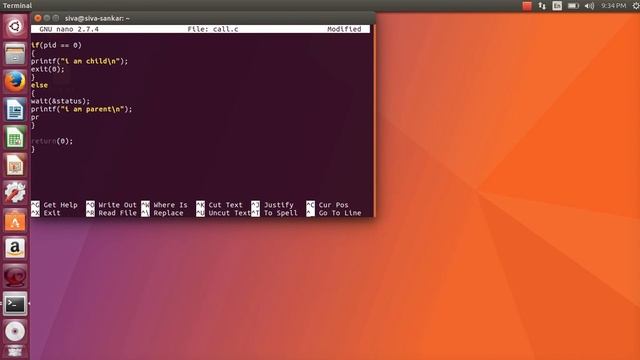Open the network connections indicator
The width and height of the screenshot is (640, 360).
(x=542, y=5)
